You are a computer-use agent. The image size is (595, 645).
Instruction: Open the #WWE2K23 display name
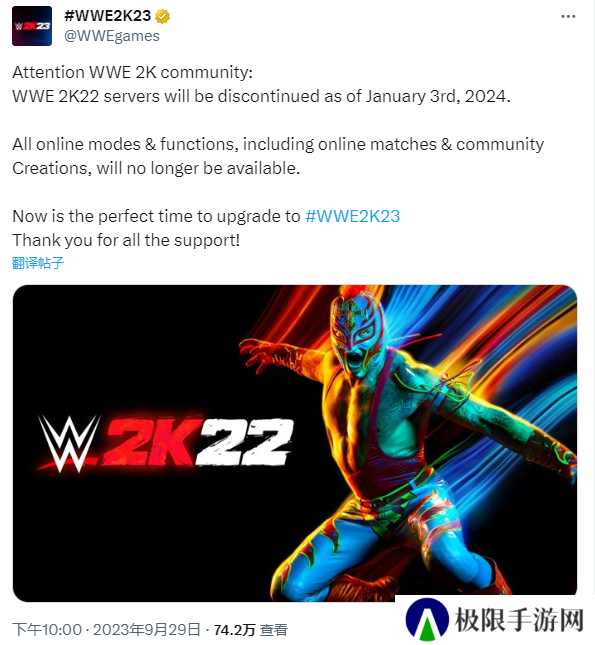pos(108,16)
